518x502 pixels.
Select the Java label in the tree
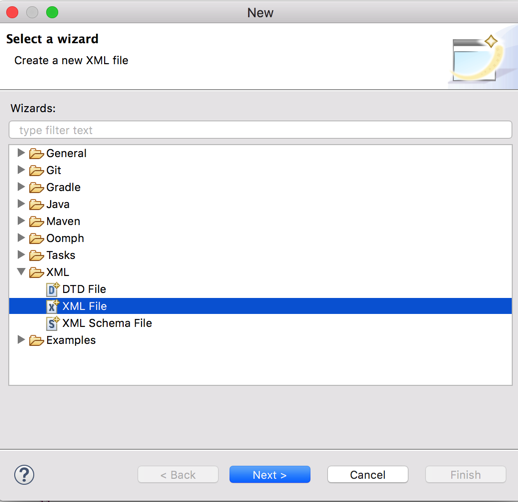[58, 204]
